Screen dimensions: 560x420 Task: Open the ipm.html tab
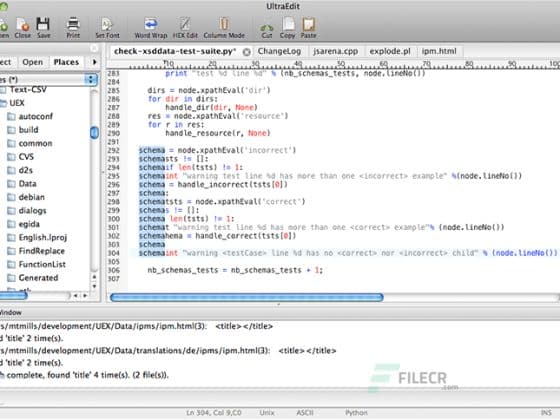pyautogui.click(x=439, y=51)
